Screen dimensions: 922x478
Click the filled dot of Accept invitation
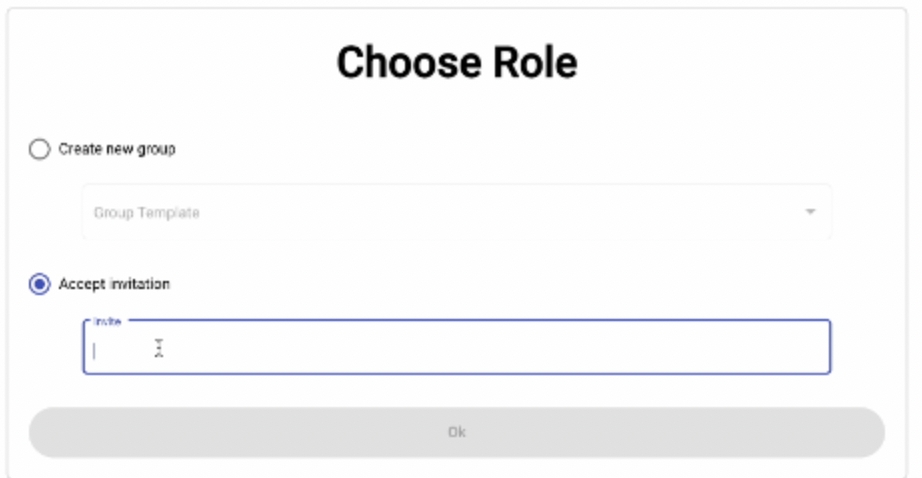point(39,284)
